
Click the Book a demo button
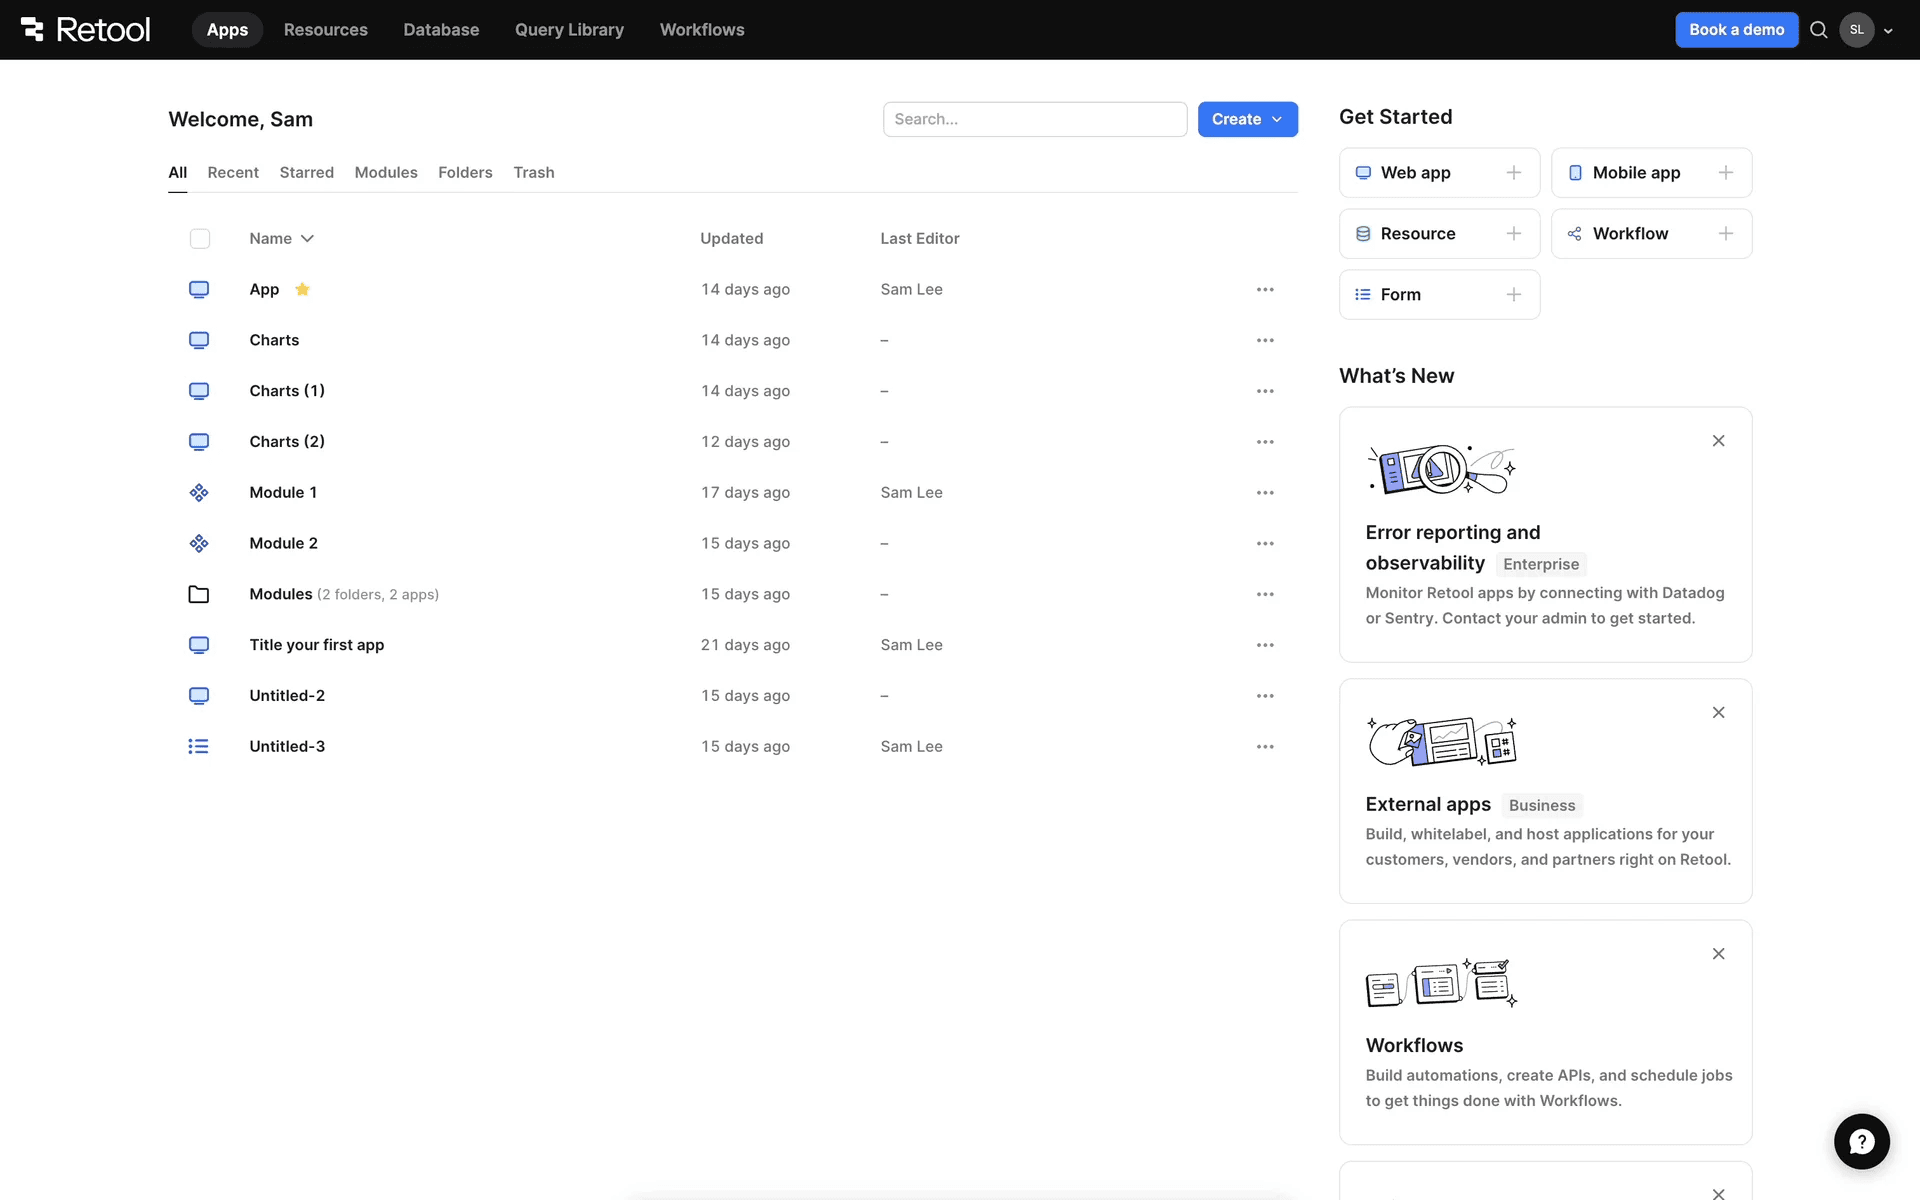1736,30
